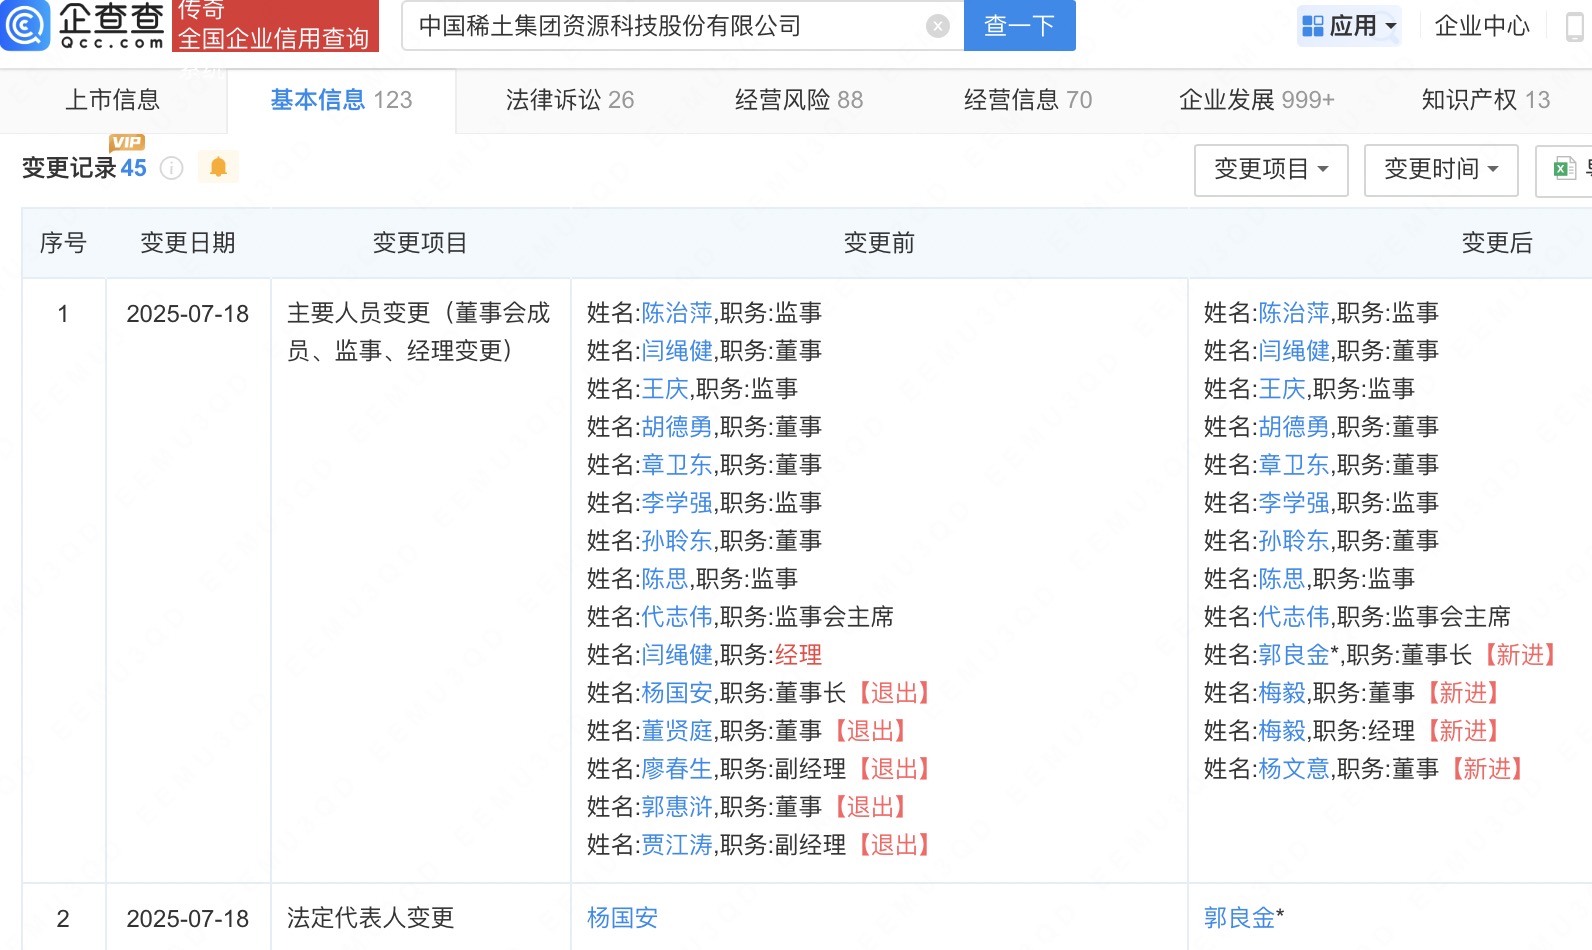Click the info icon beside 变更记录
This screenshot has width=1592, height=950.
click(x=172, y=168)
